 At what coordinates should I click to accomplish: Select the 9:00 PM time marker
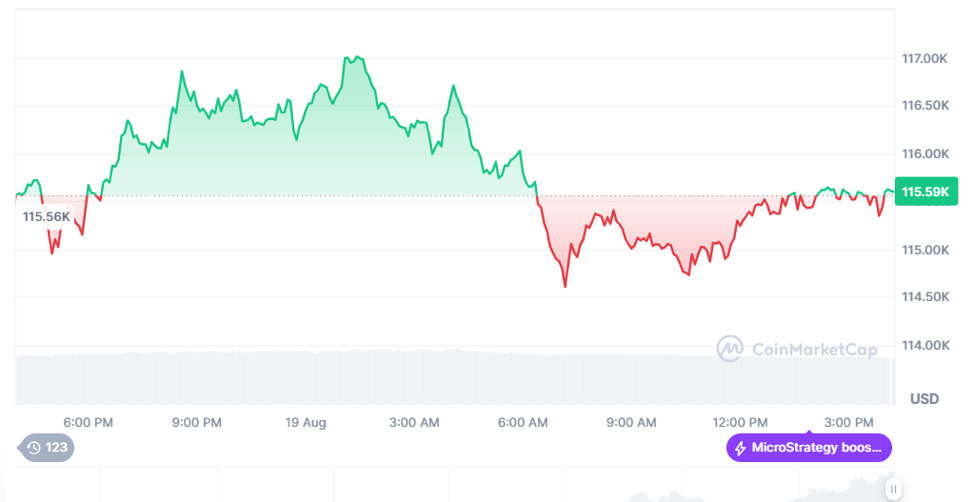click(x=197, y=422)
